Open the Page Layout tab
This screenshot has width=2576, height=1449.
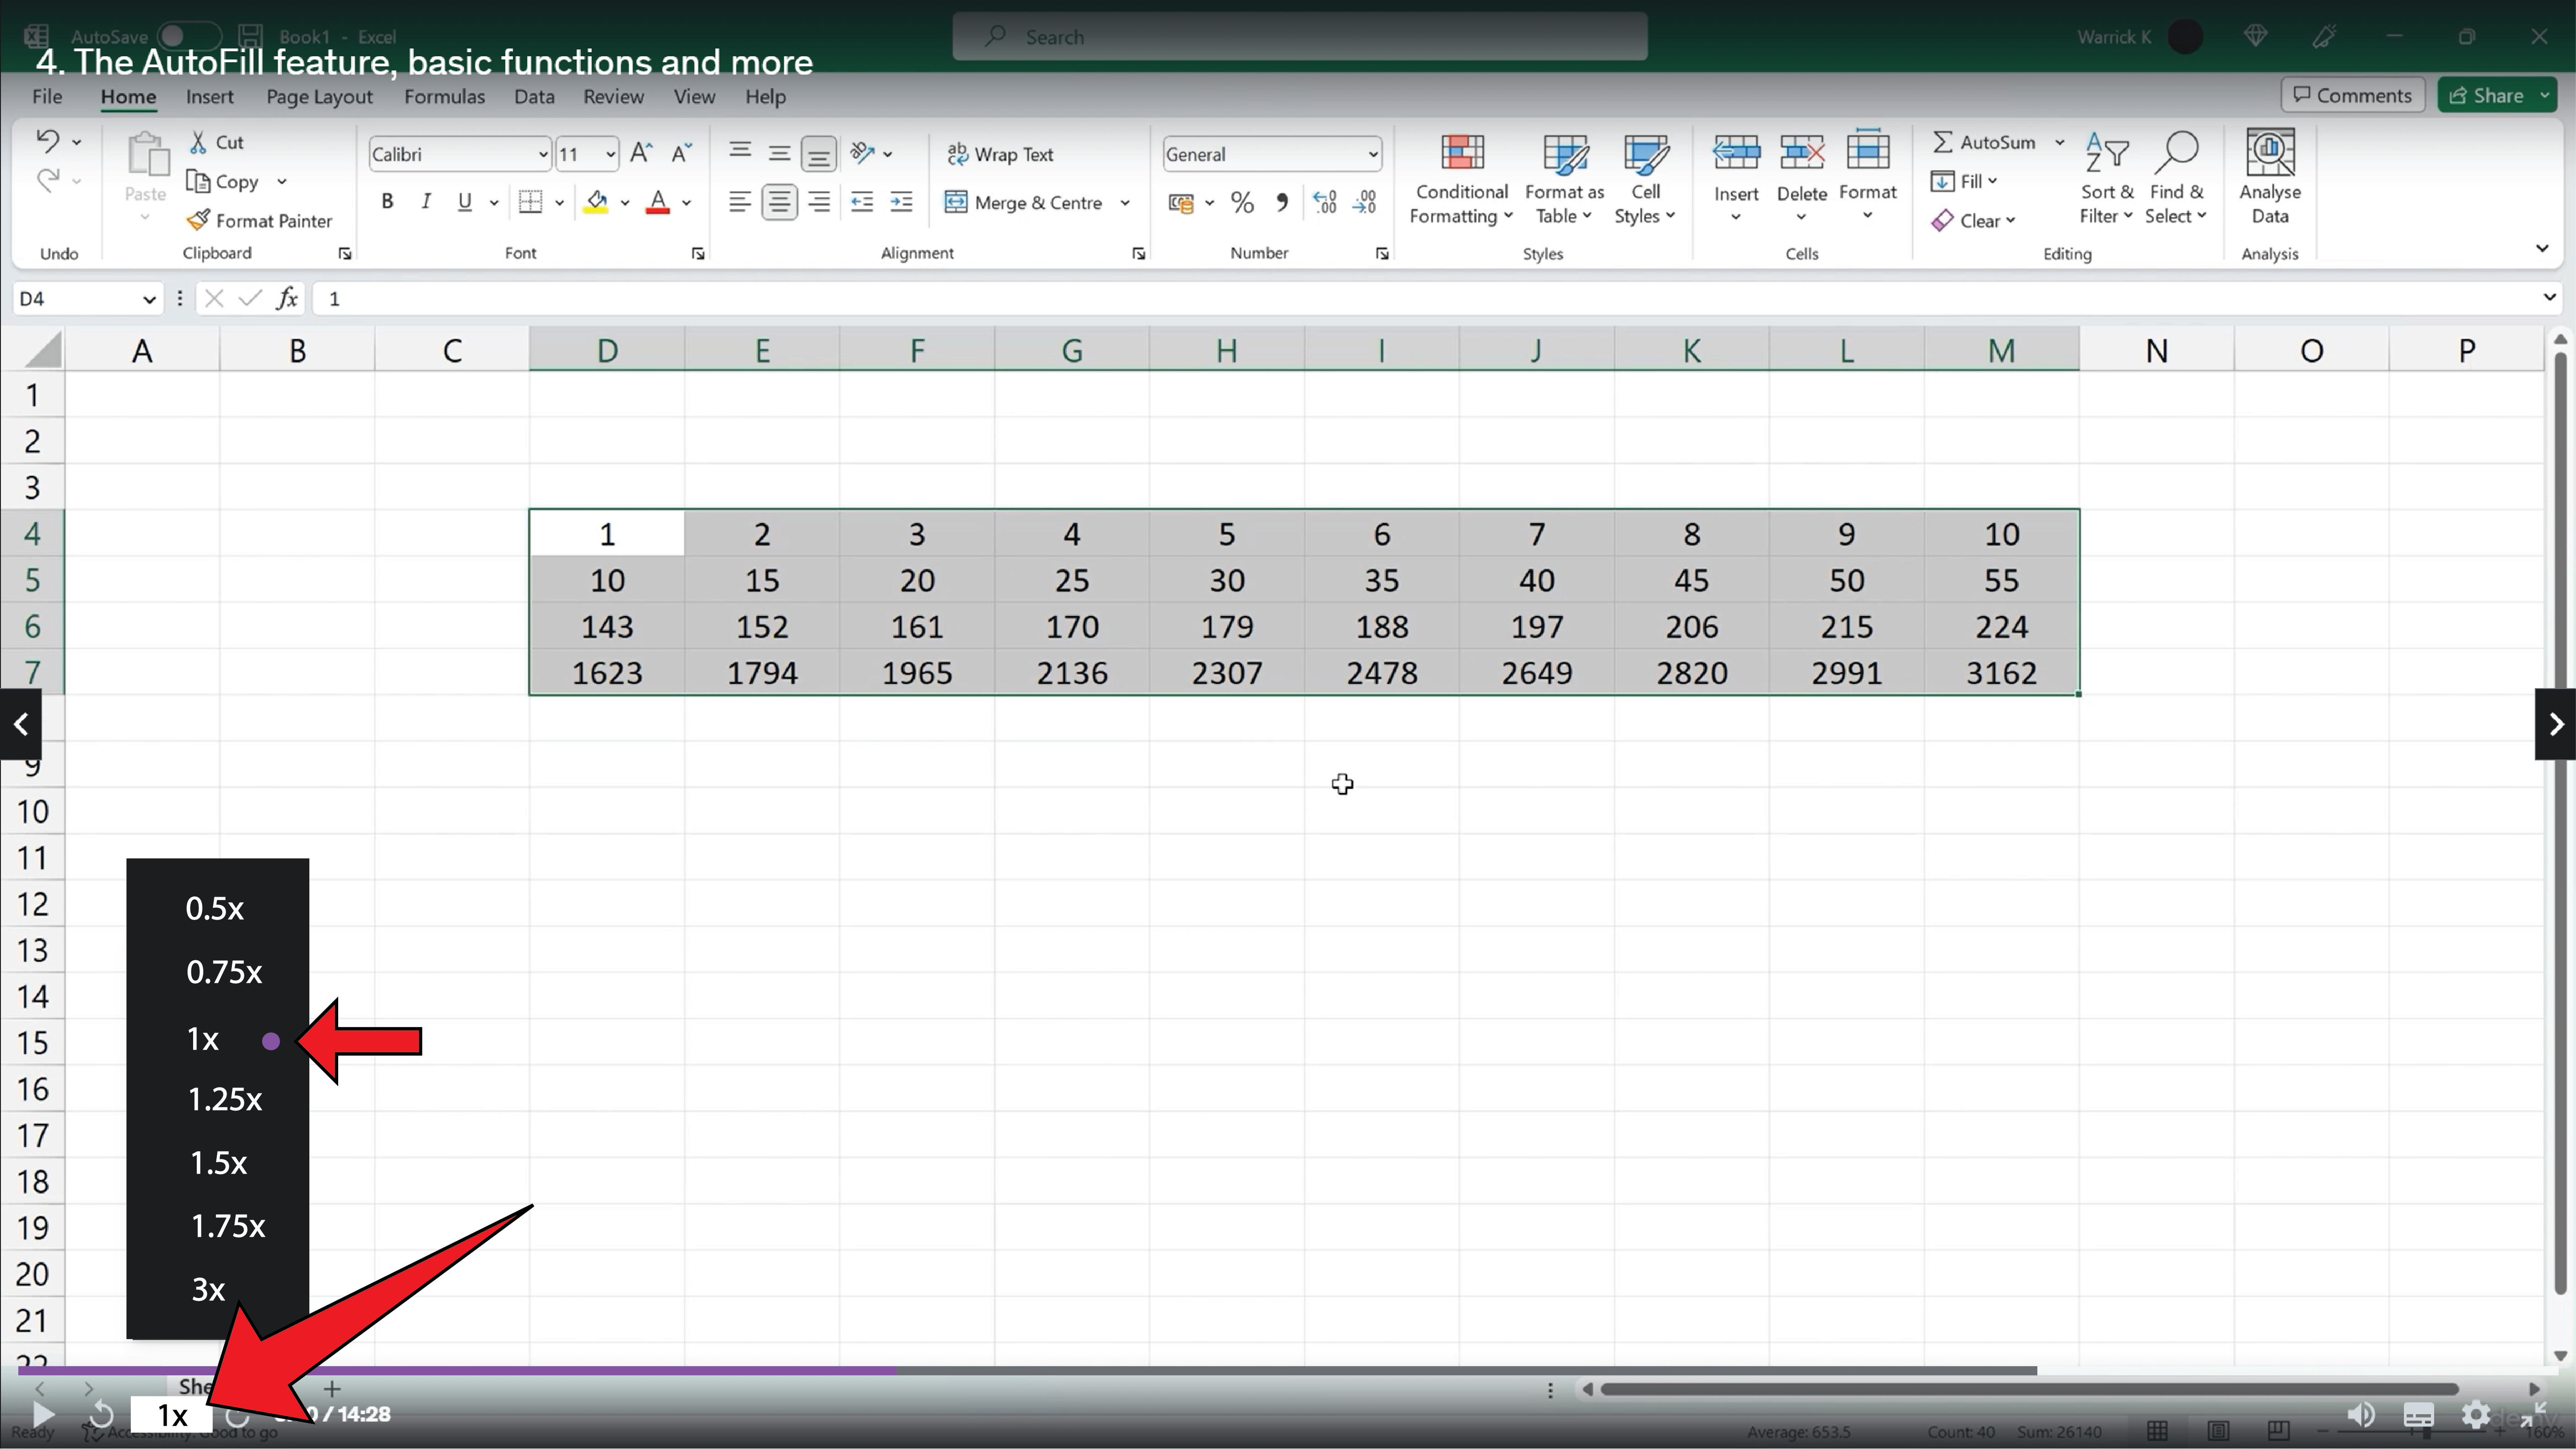tap(319, 96)
